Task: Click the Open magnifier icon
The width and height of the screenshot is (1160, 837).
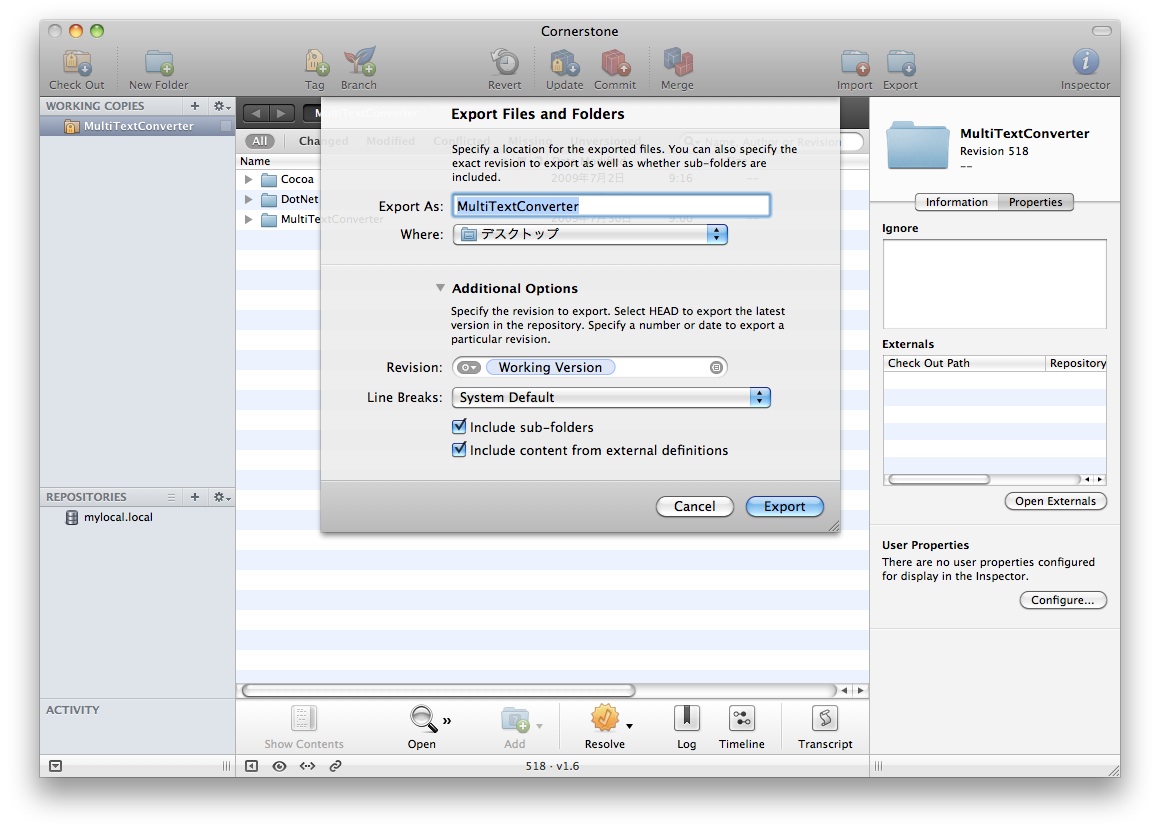Action: [422, 718]
